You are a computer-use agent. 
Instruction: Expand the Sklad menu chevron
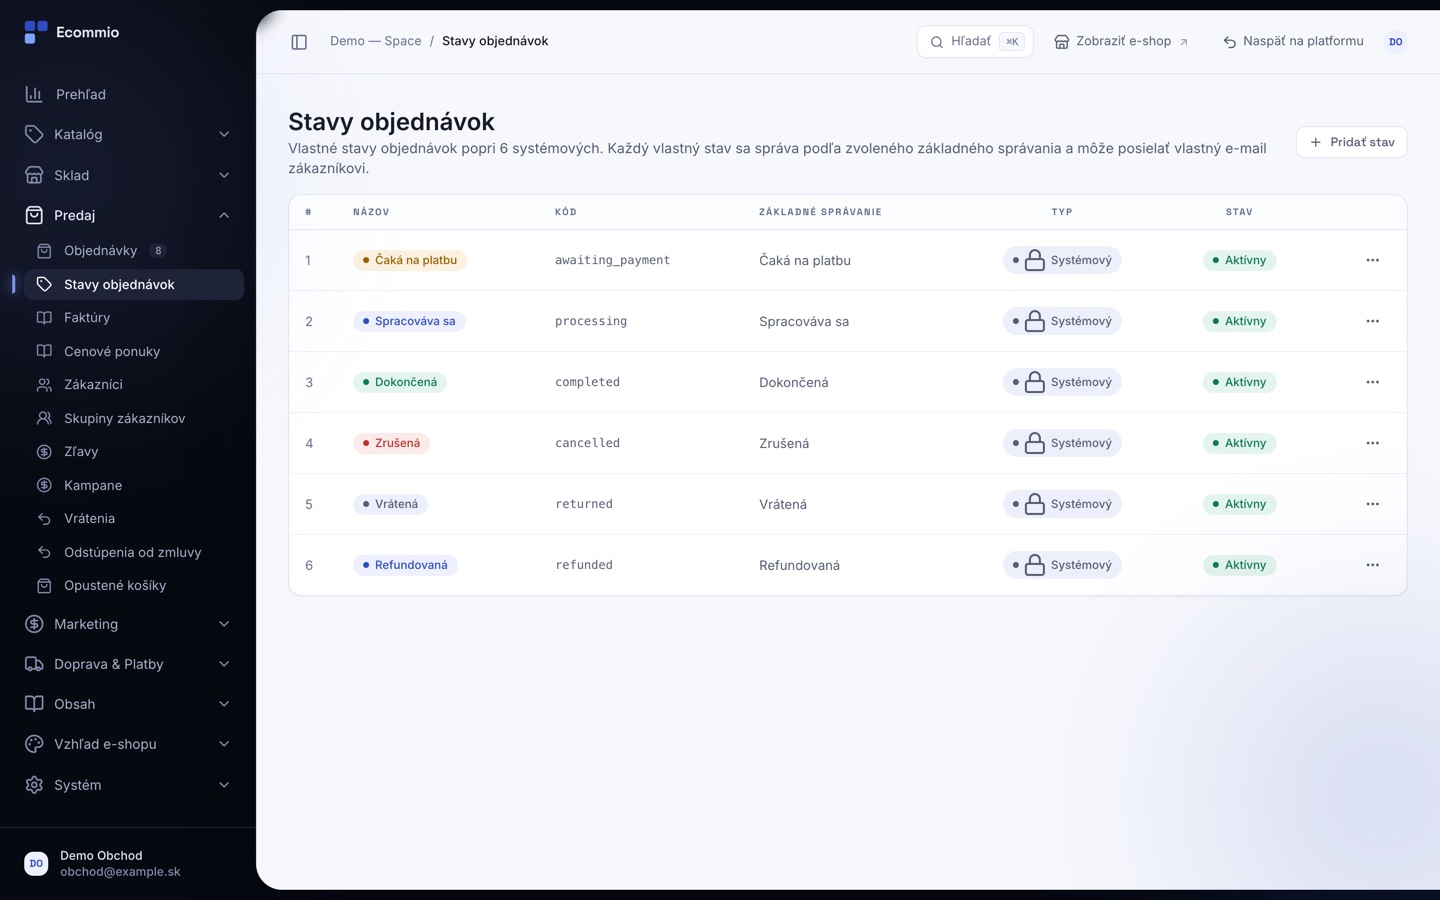point(224,175)
